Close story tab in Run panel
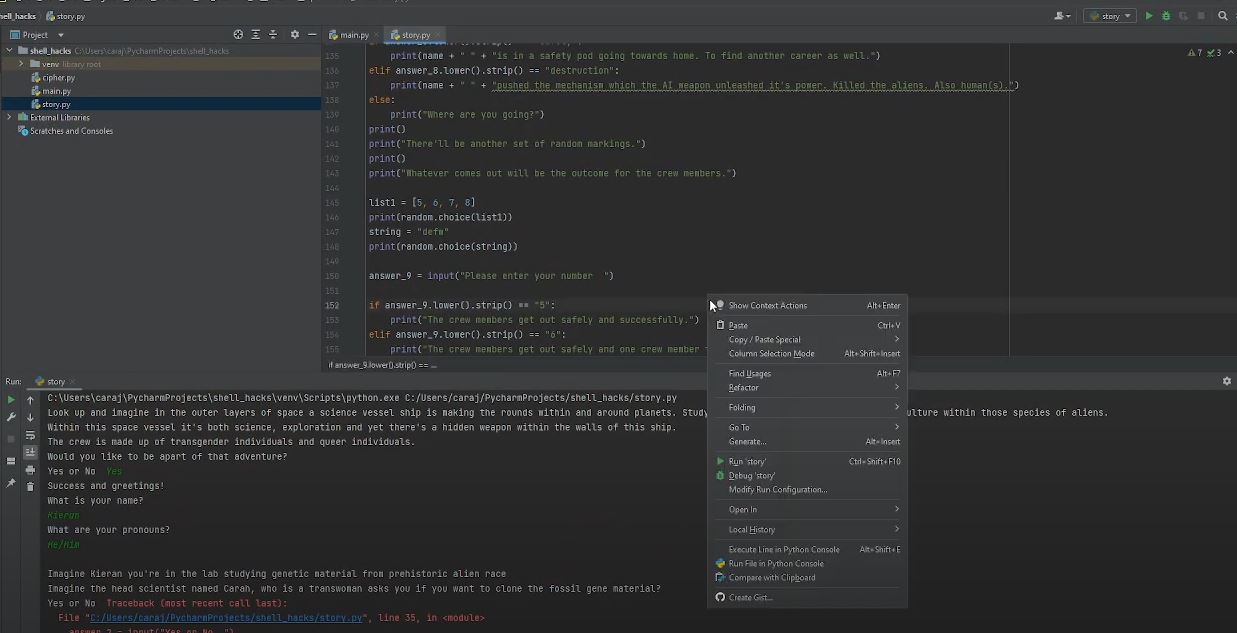 [75, 381]
